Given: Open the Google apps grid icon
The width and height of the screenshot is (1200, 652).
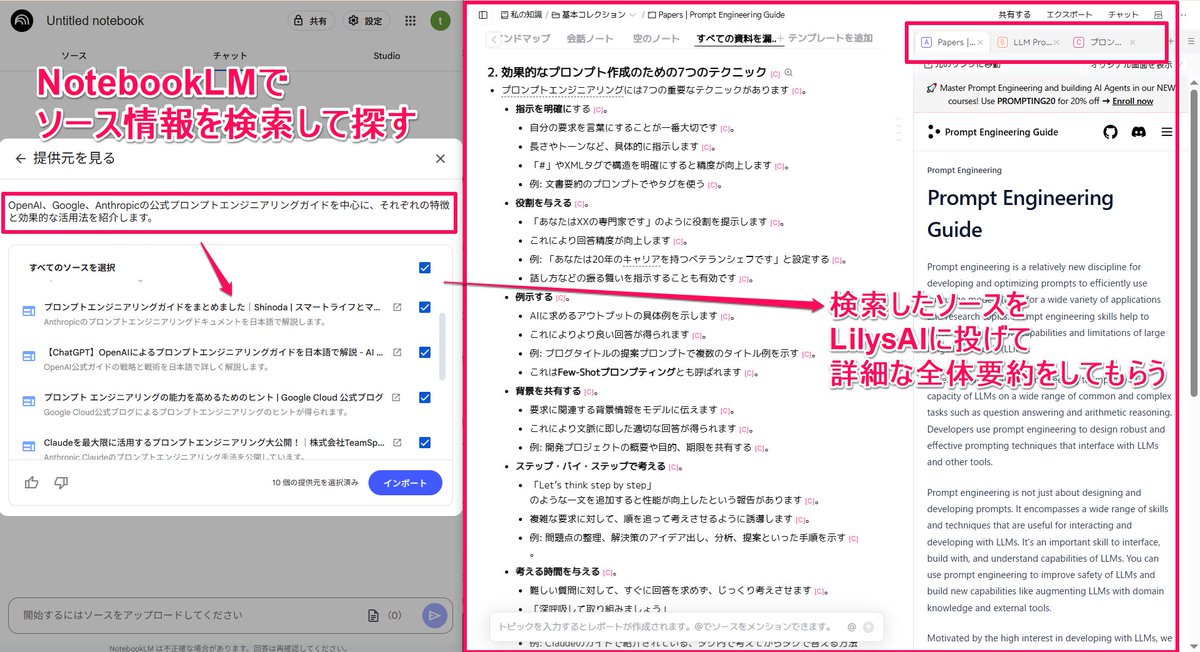Looking at the screenshot, I should (x=411, y=20).
